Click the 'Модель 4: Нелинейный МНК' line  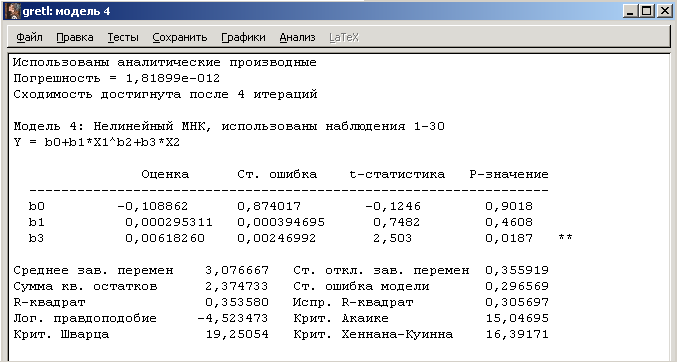(228, 126)
